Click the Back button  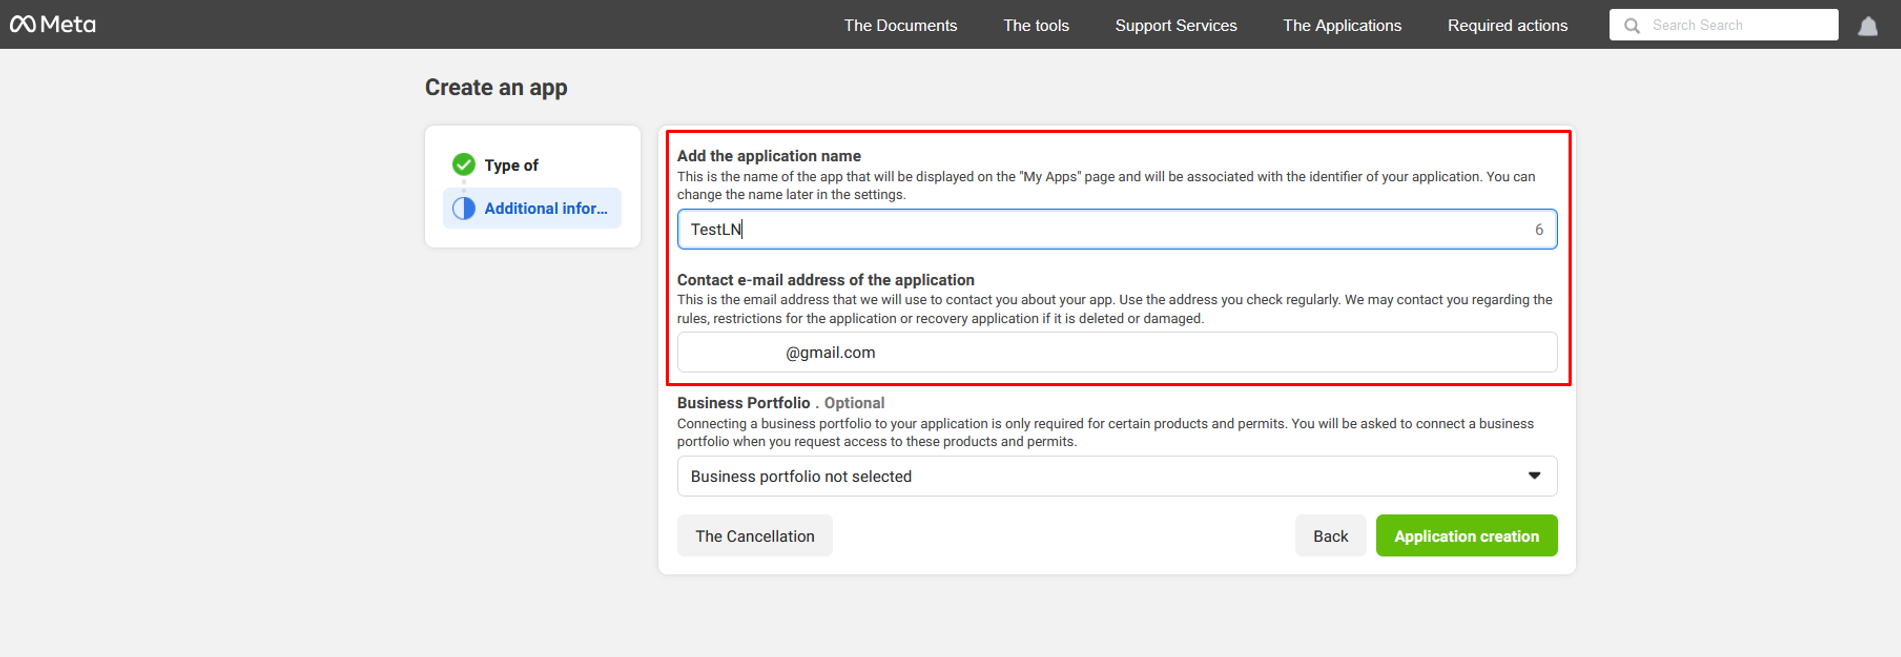pyautogui.click(x=1329, y=536)
